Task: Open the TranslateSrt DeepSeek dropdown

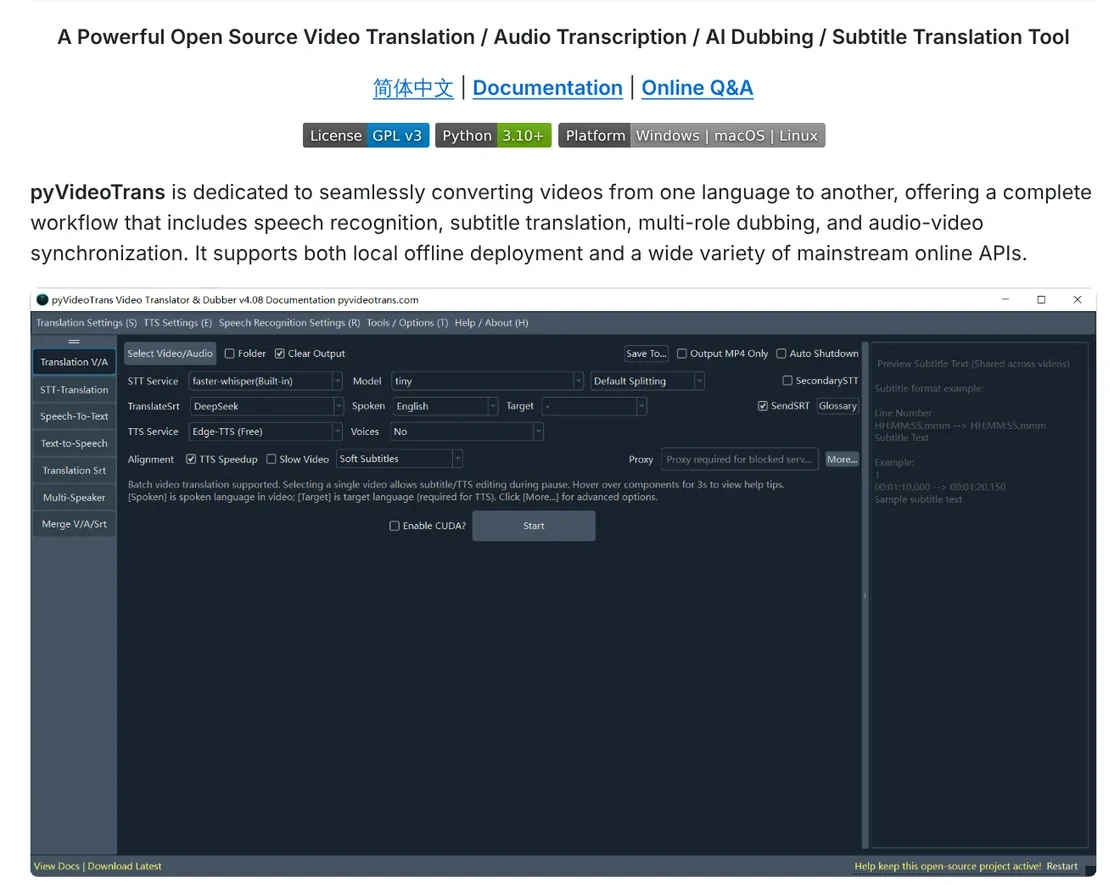Action: 266,406
